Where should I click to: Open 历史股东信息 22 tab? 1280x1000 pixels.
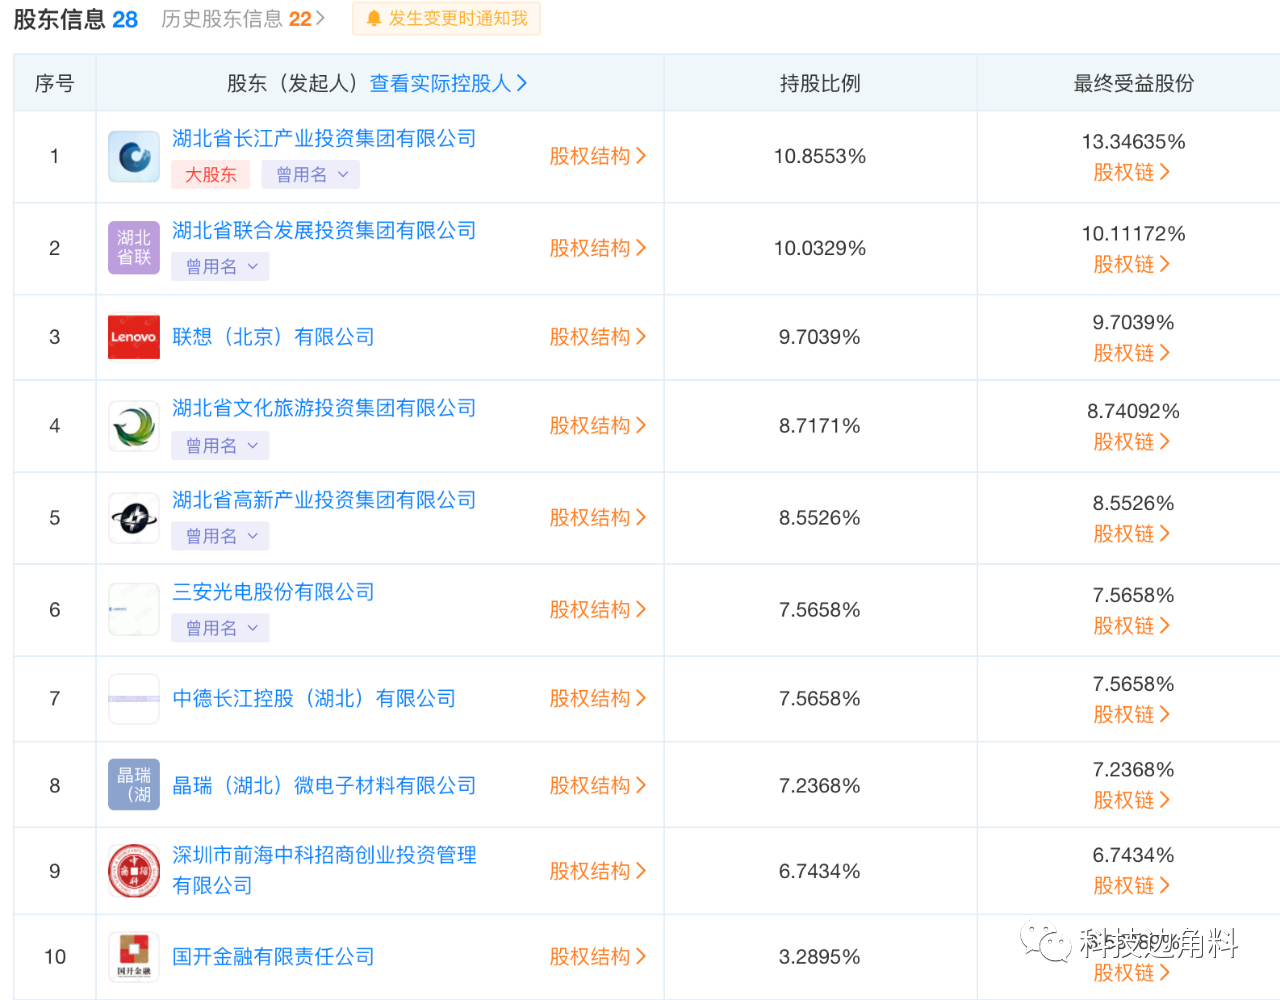point(243,19)
